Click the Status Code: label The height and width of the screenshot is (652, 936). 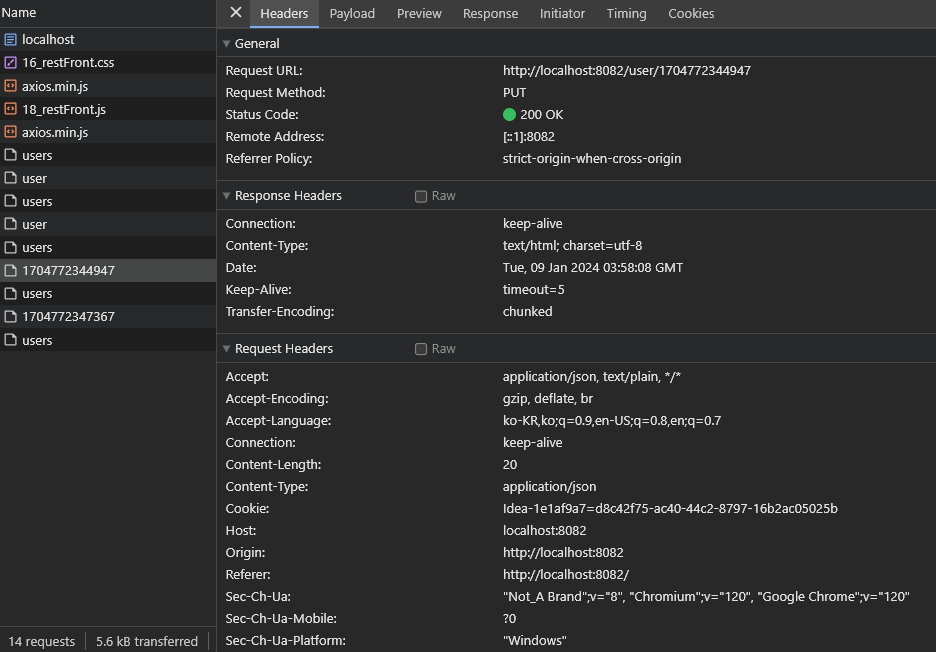click(x=261, y=115)
